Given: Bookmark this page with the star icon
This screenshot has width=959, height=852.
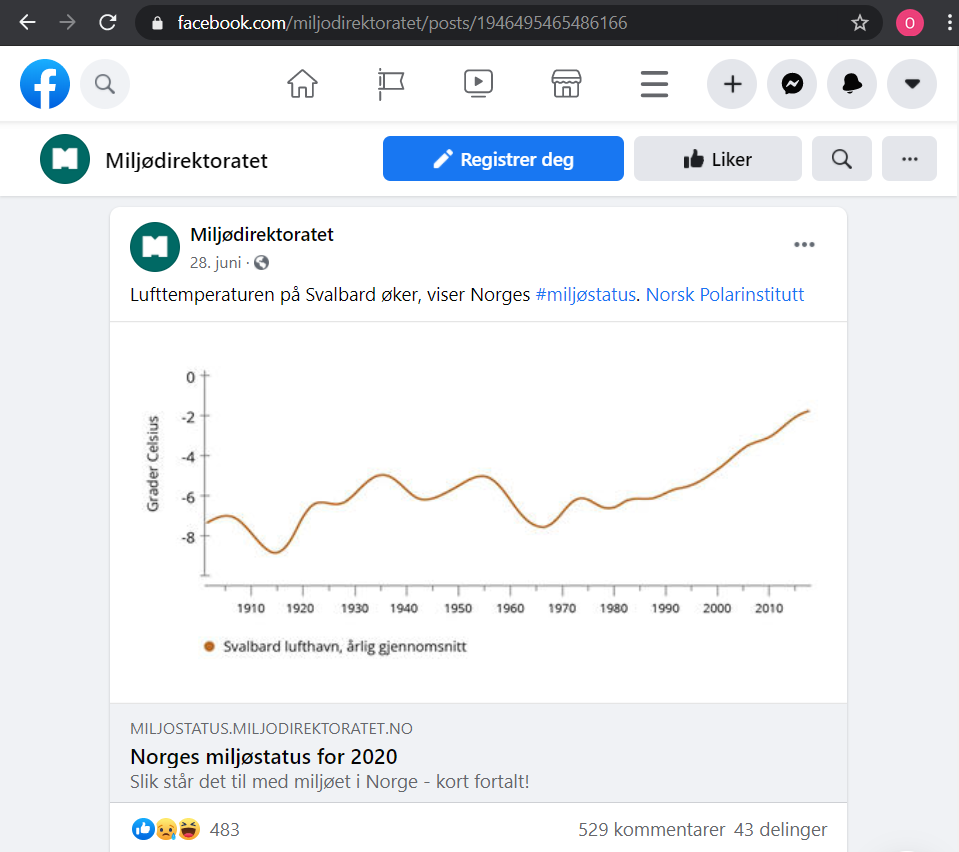Looking at the screenshot, I should tap(859, 23).
